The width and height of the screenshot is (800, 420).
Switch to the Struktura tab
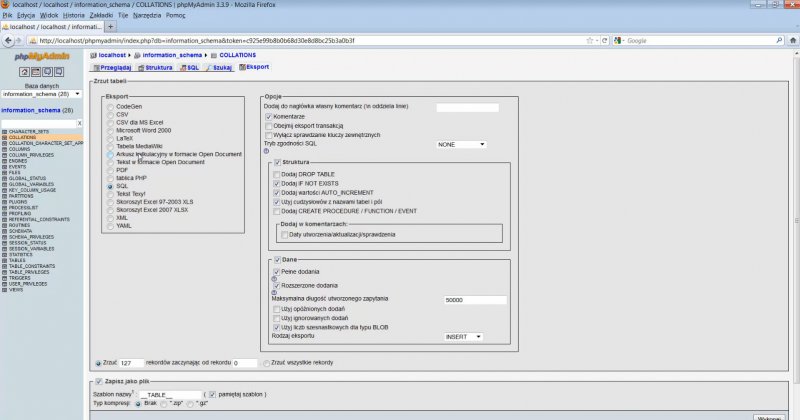point(154,67)
